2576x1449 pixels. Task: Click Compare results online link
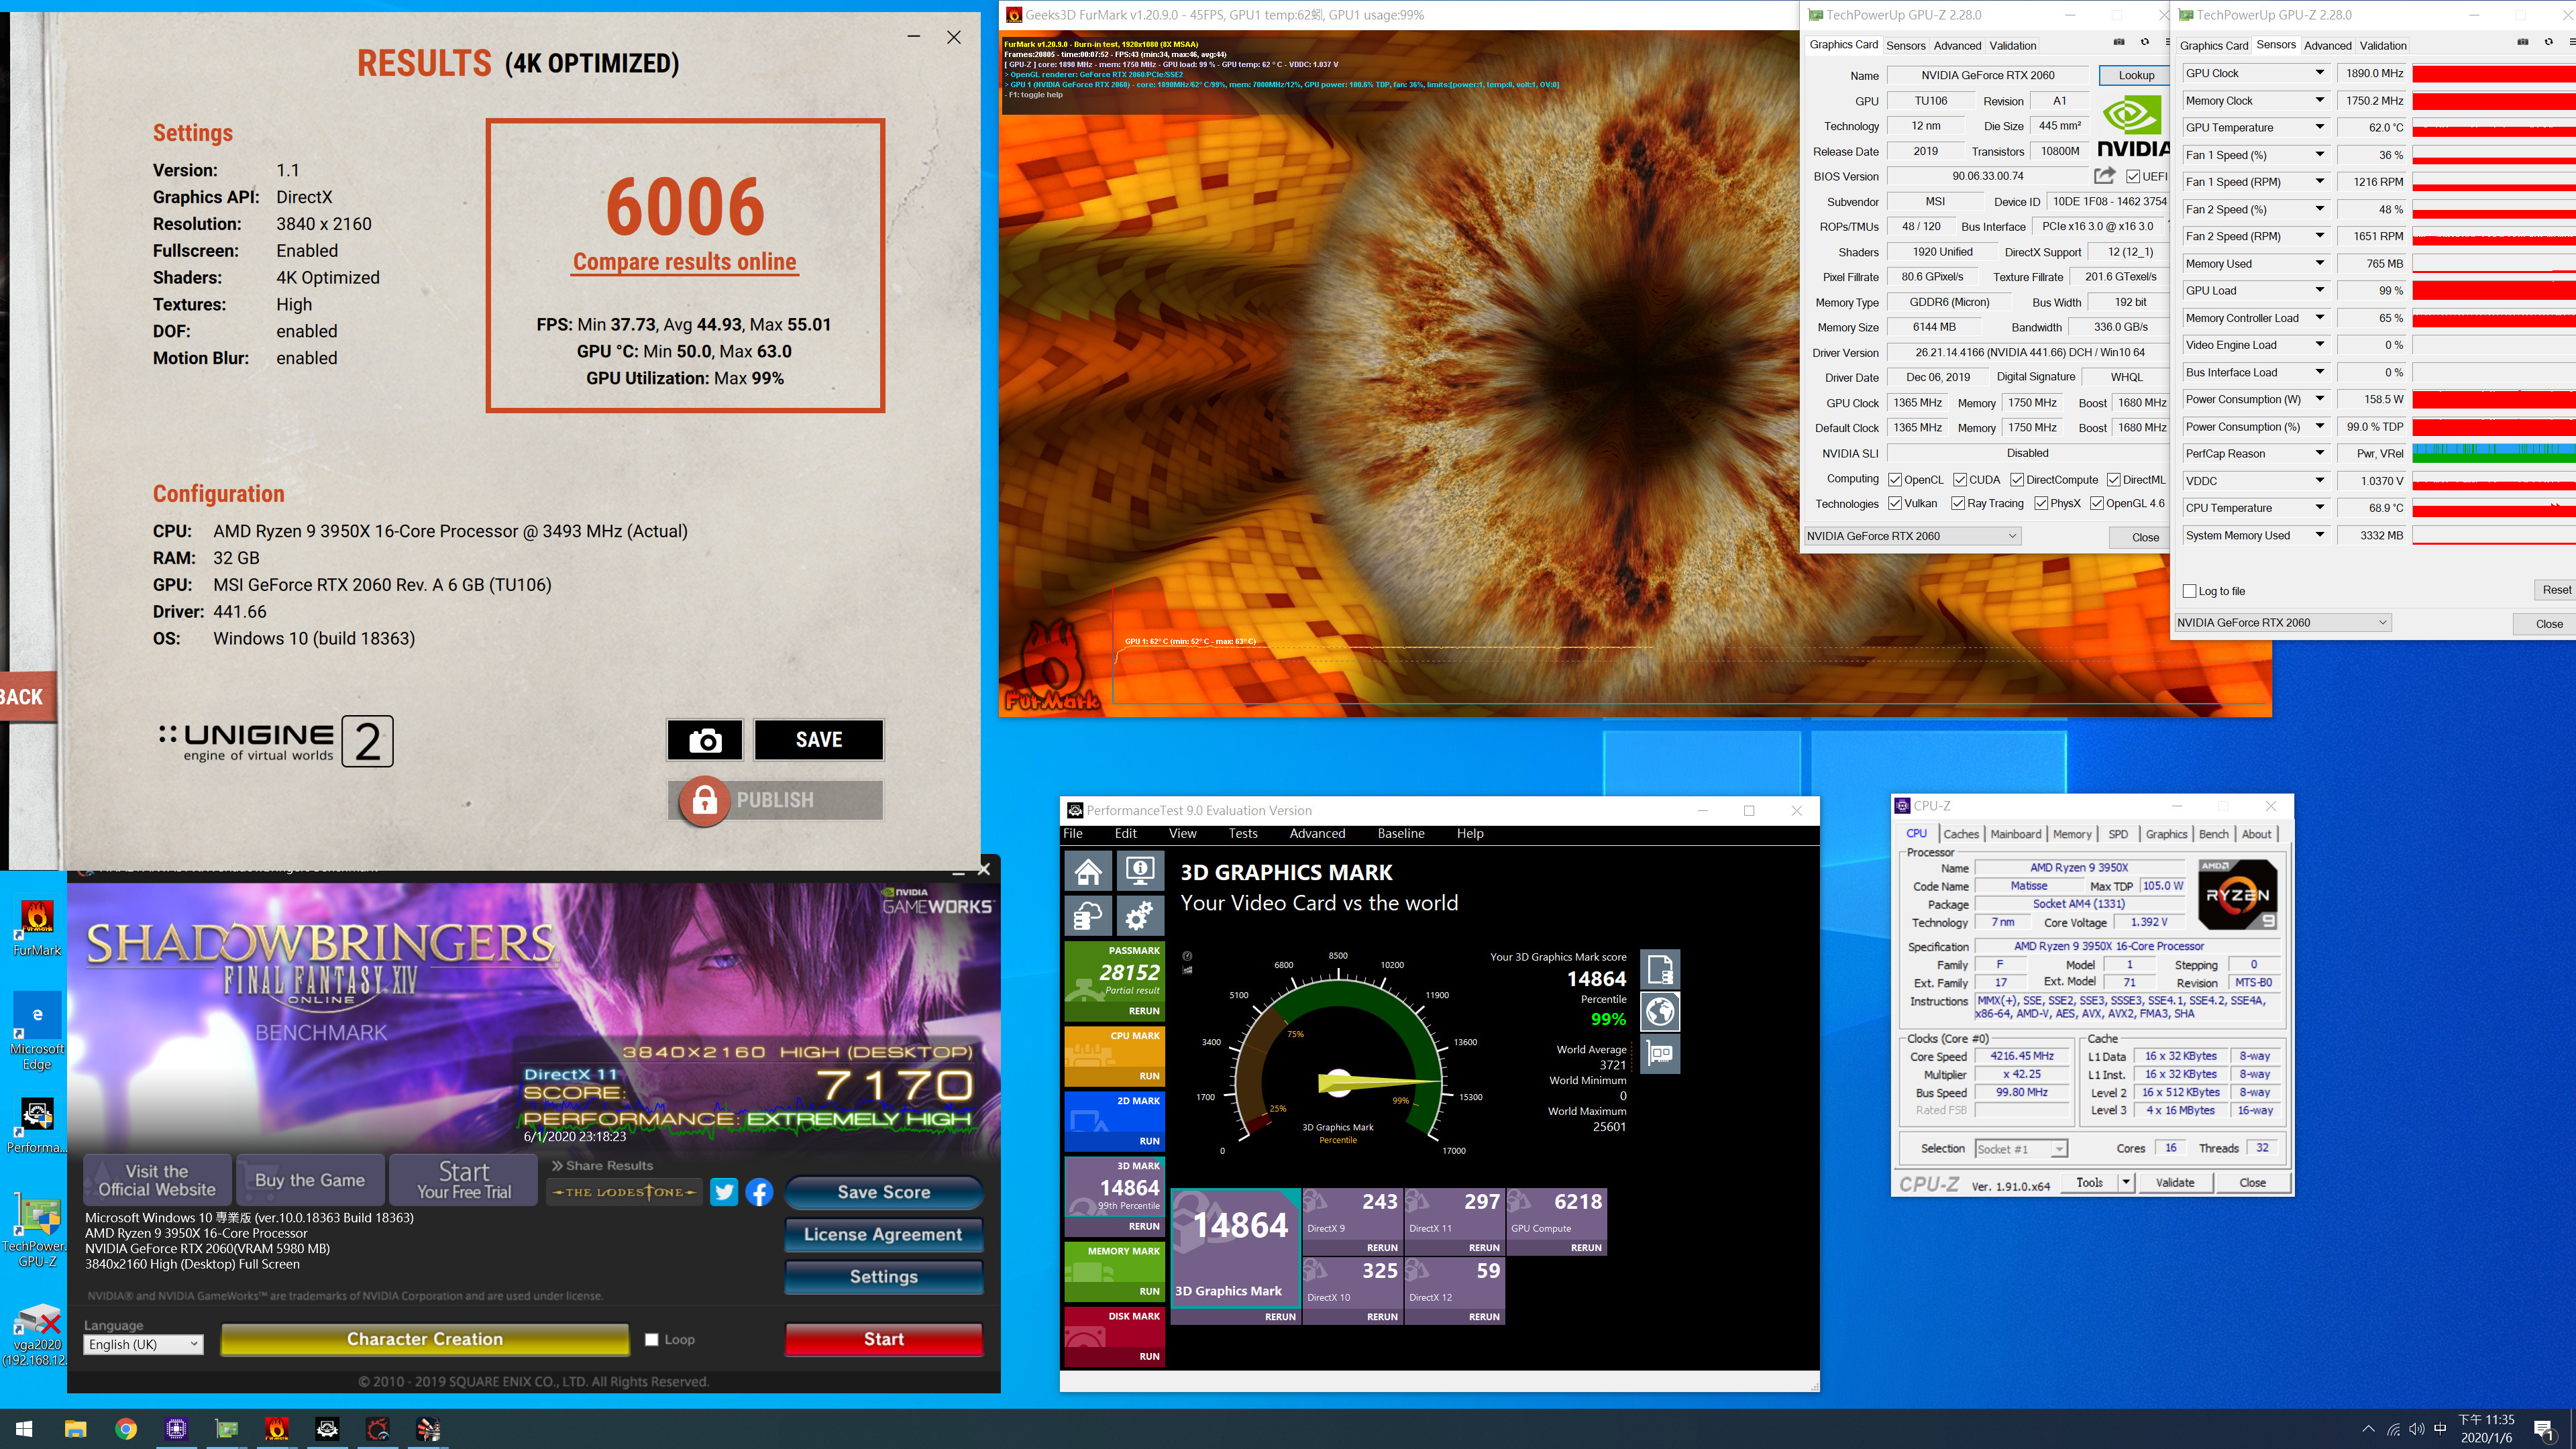tap(685, 262)
